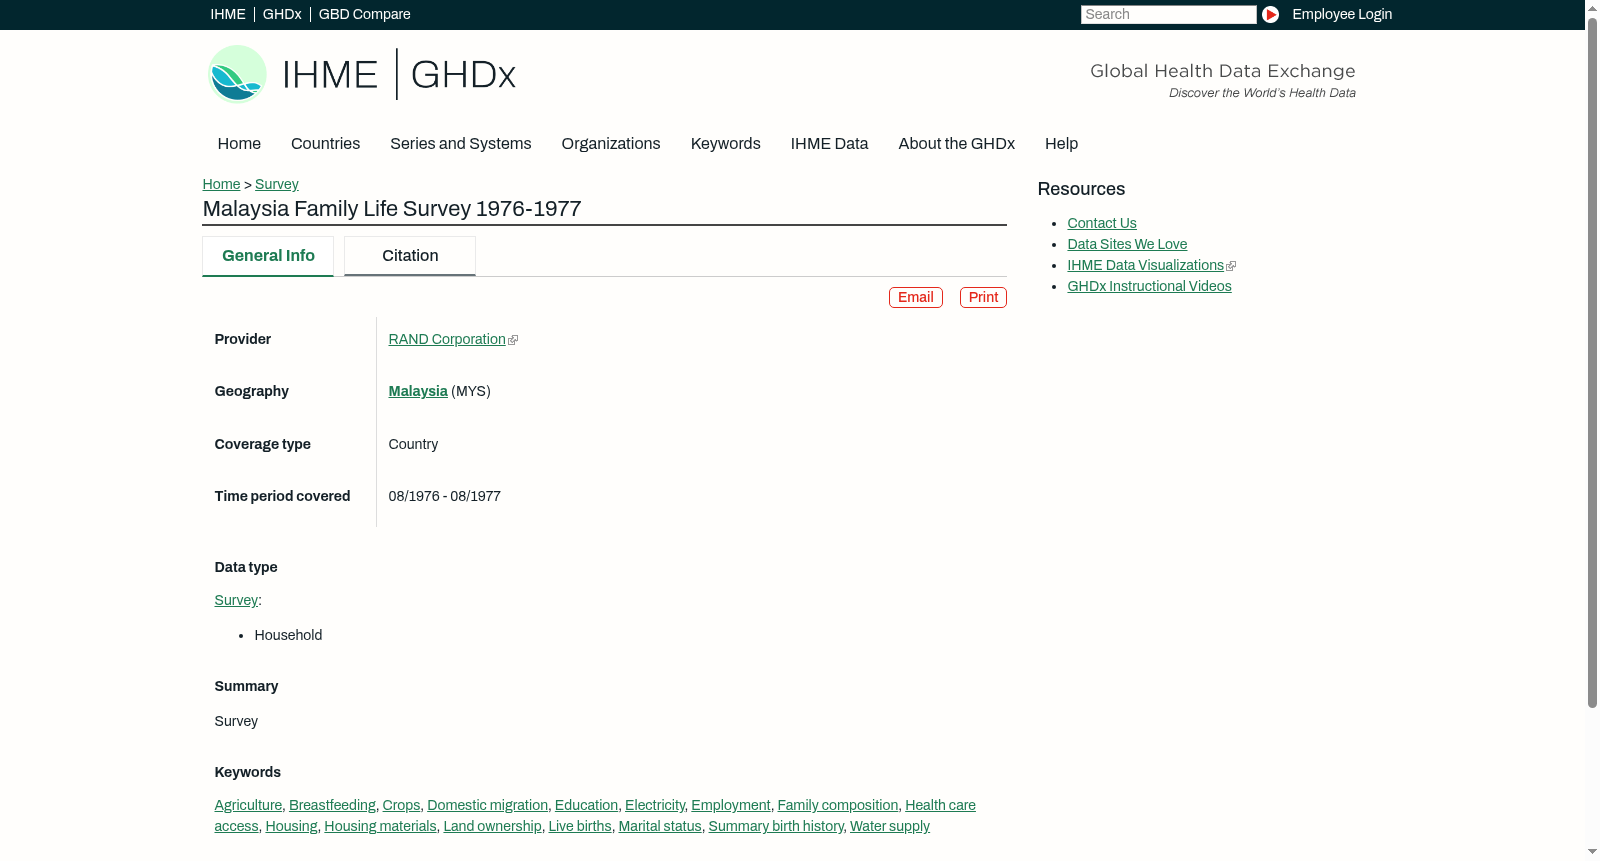Screen dimensions: 1600x861
Task: Open Contact Us resource link
Action: coord(1102,224)
